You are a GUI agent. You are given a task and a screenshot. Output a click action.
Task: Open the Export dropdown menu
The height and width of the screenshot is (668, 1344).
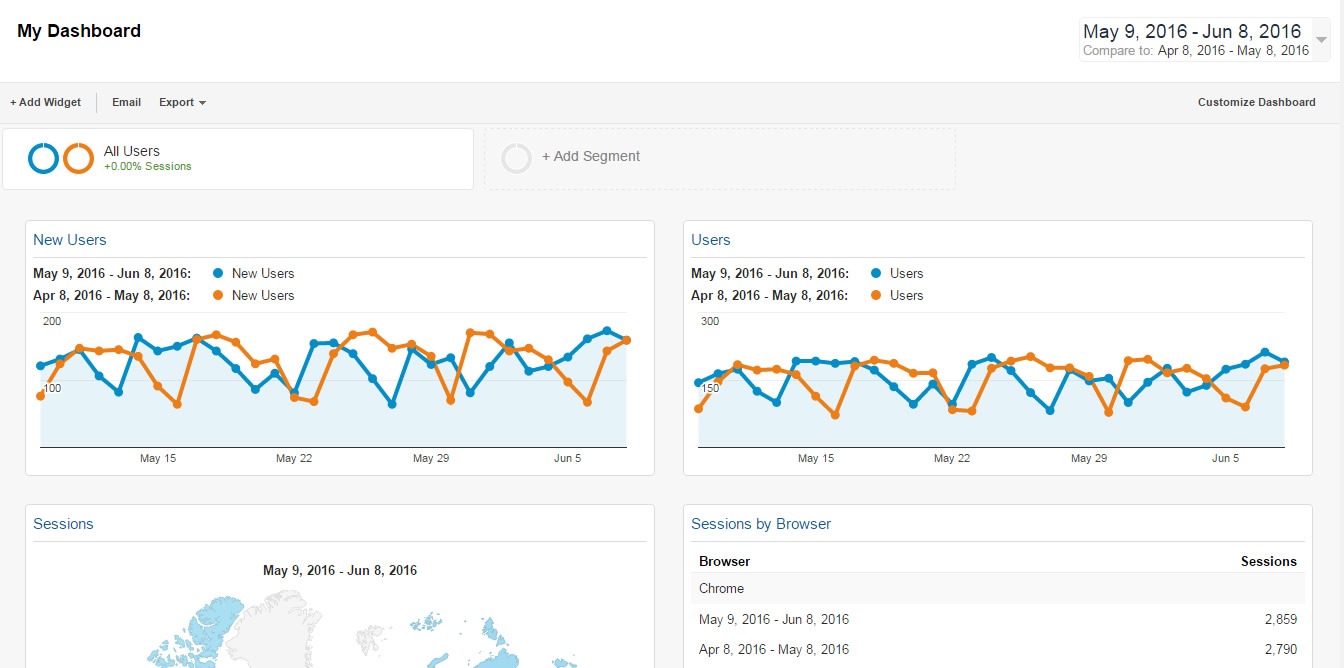coord(181,102)
